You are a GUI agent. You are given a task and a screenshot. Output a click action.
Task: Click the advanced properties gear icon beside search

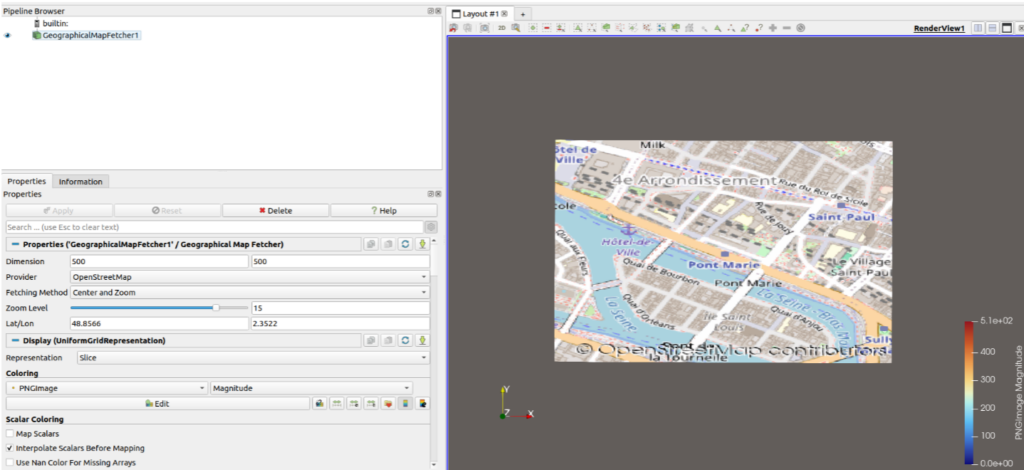point(431,227)
